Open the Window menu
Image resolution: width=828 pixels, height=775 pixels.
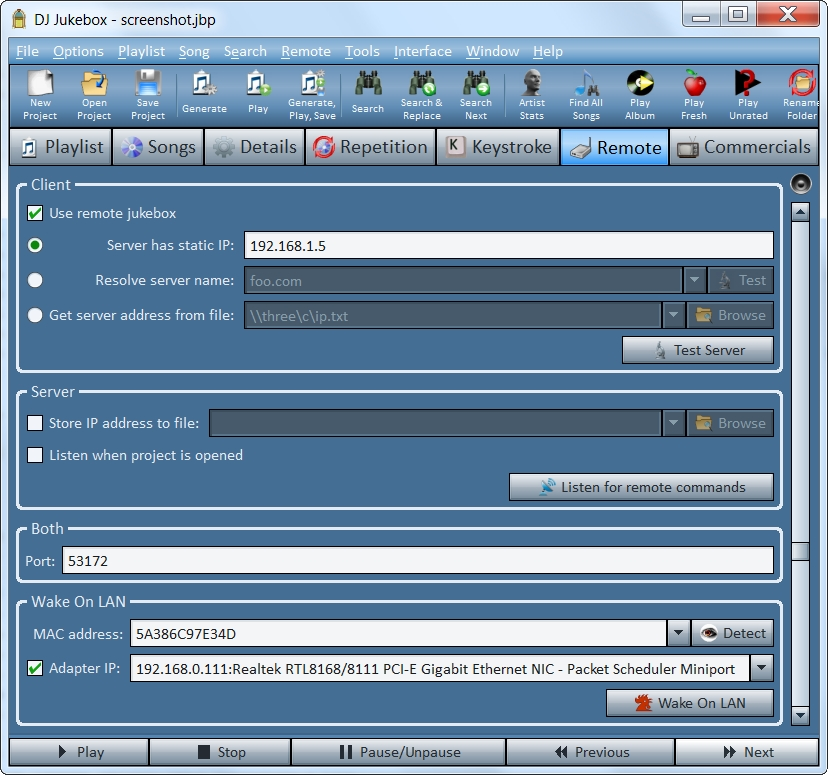point(492,51)
